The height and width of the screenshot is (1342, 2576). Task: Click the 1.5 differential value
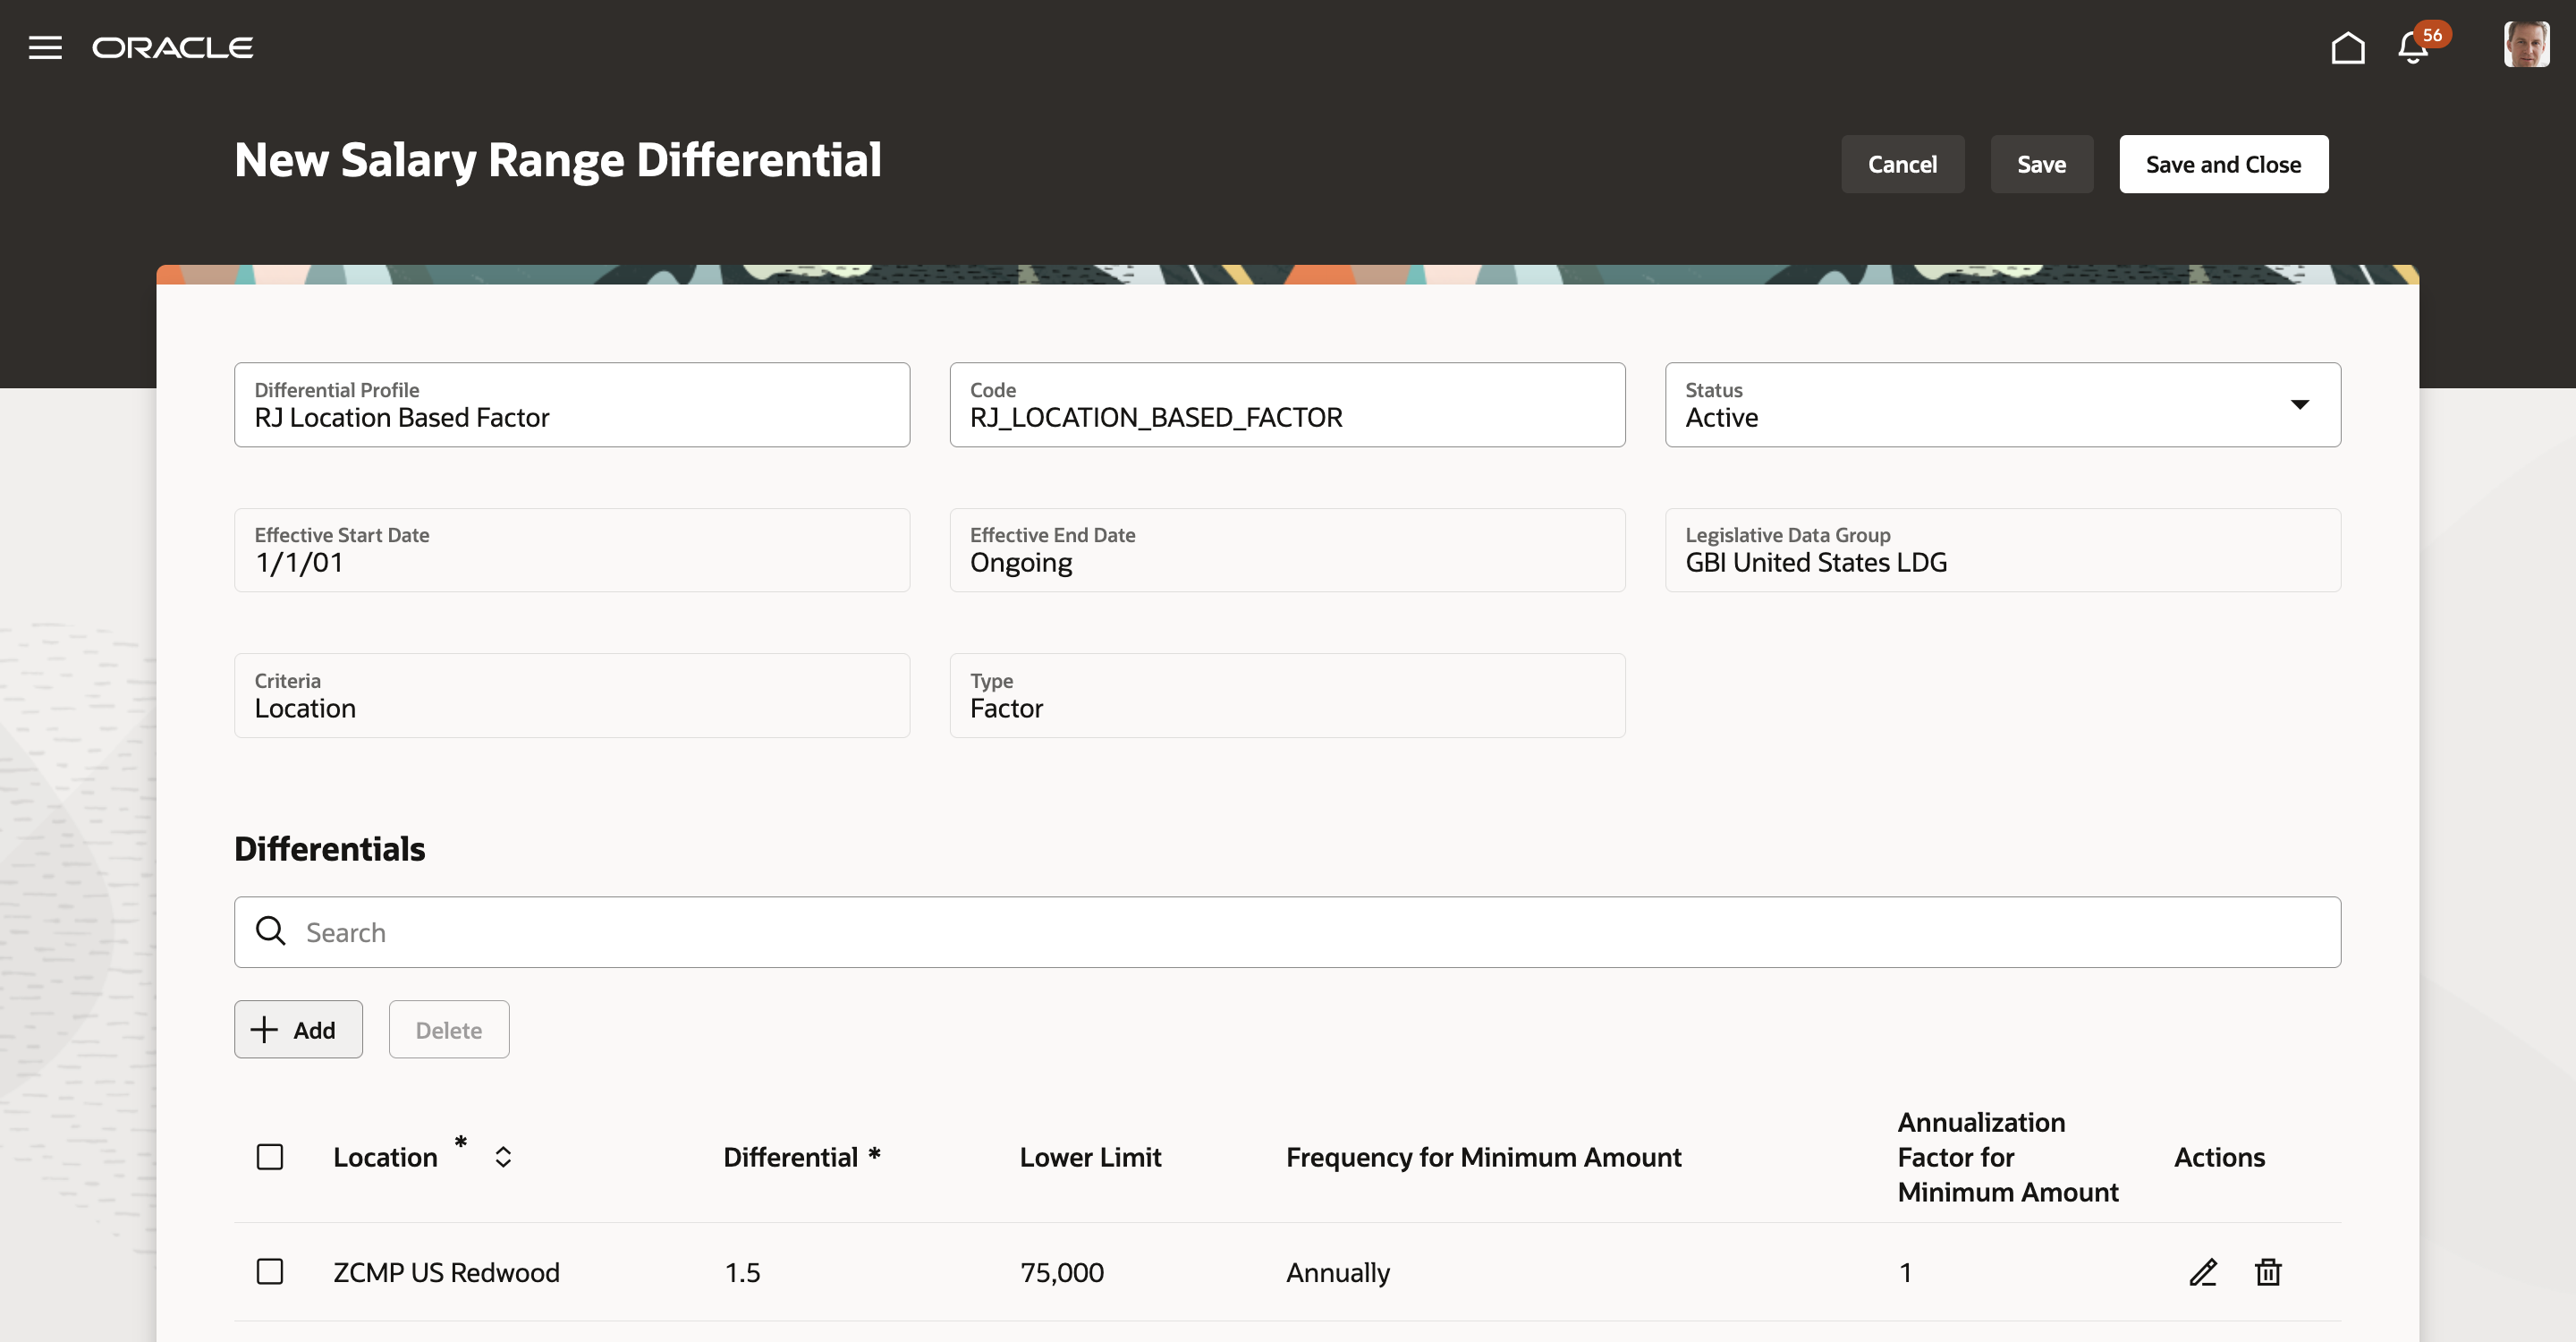pos(742,1272)
